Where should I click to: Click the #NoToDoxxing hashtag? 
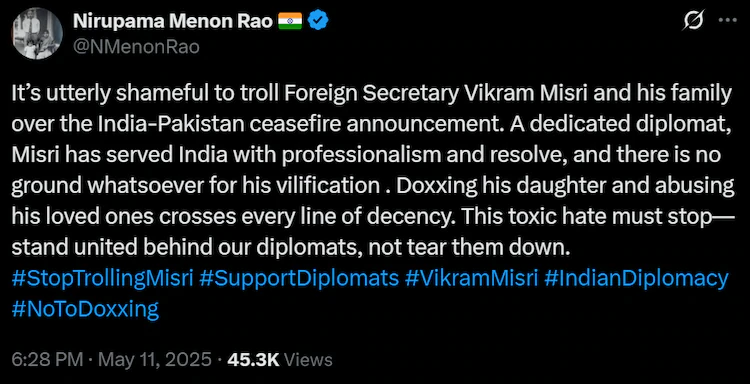tap(85, 309)
